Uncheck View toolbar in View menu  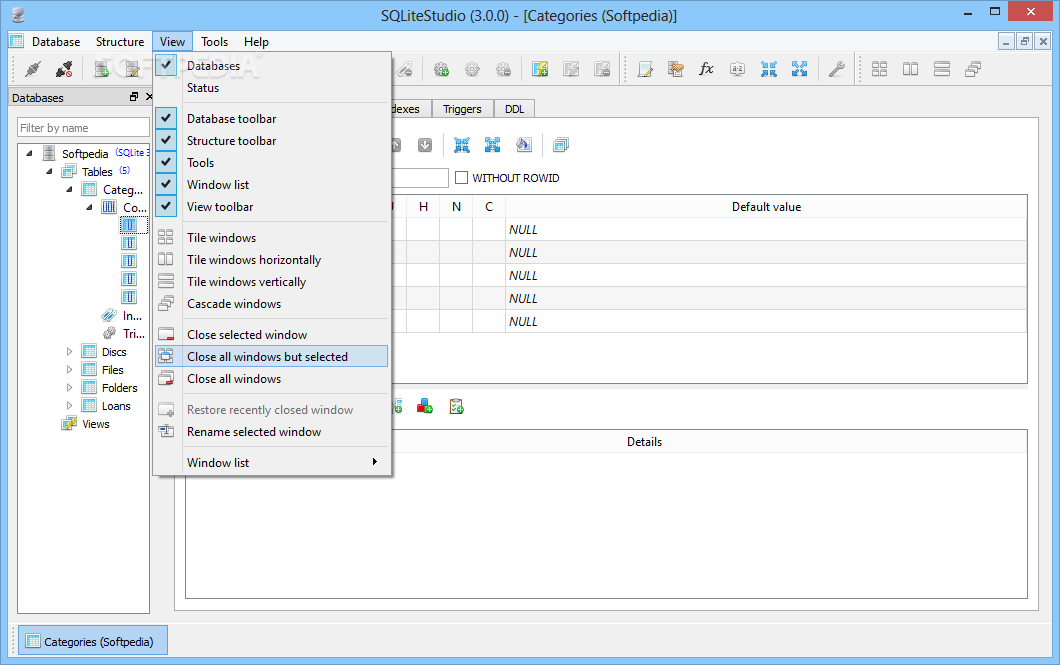[x=272, y=207]
